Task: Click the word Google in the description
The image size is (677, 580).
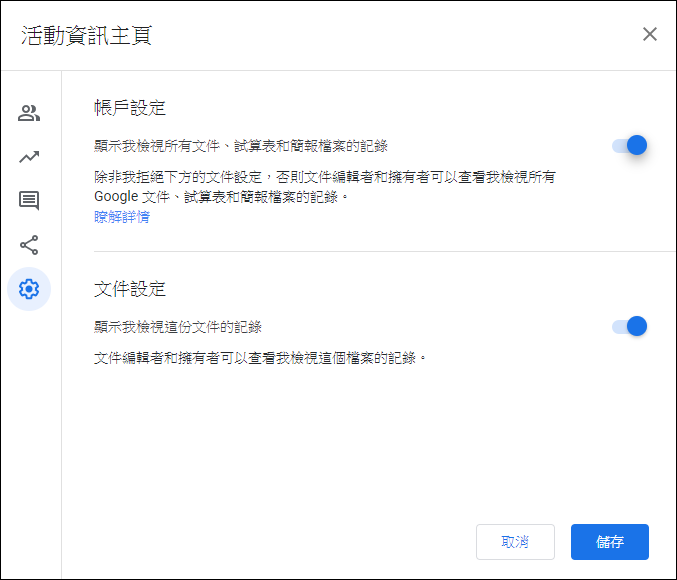Action: (116, 197)
